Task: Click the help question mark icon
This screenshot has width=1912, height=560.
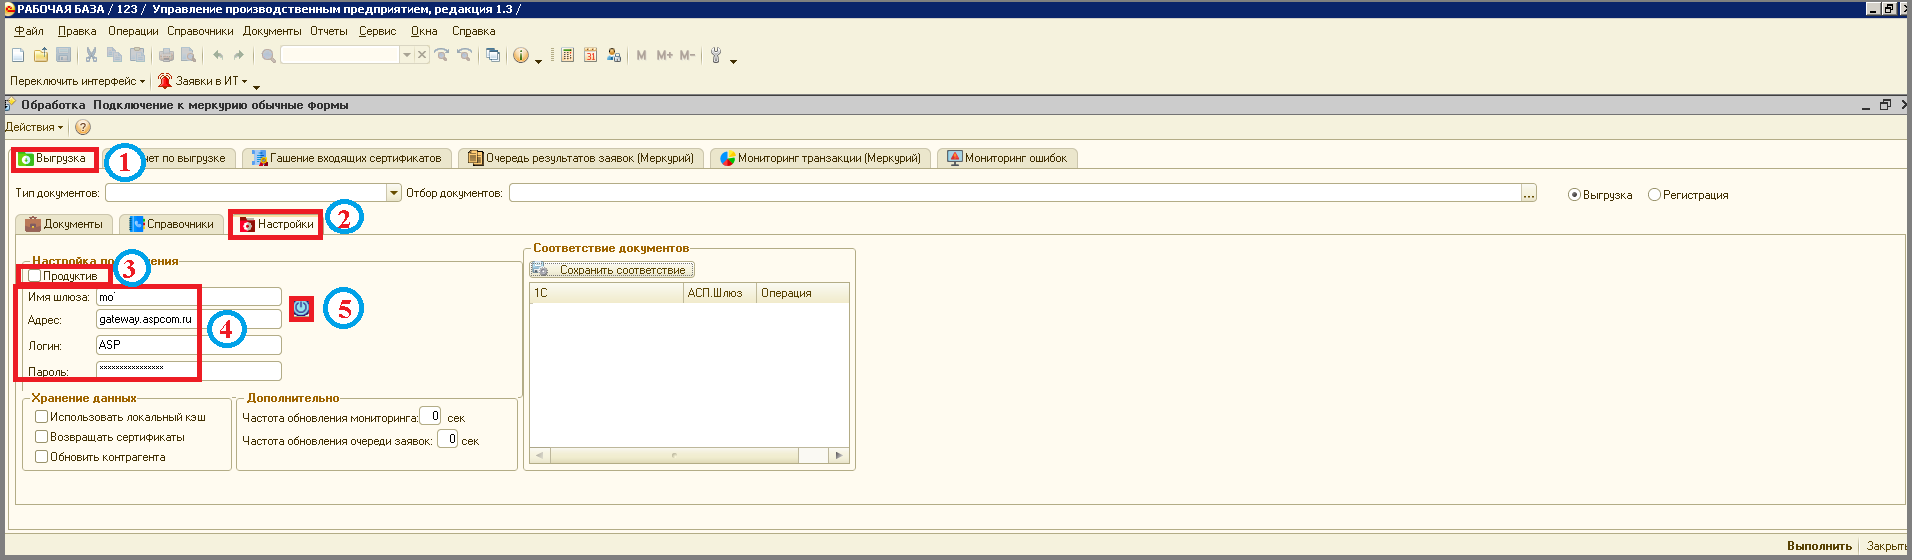Action: [x=83, y=127]
